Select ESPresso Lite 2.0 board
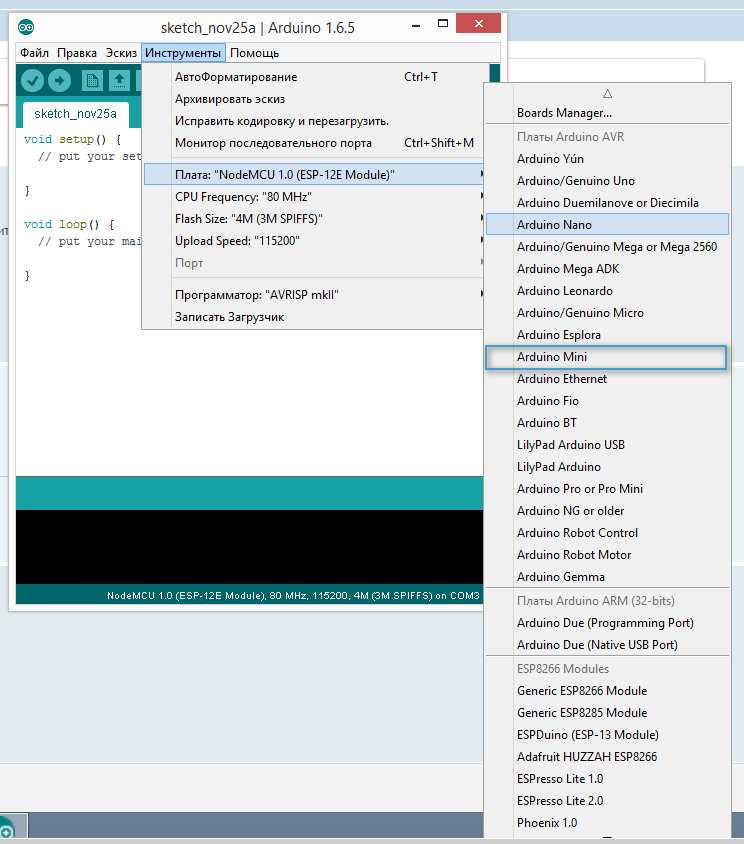Viewport: 744px width, 844px height. (607, 801)
